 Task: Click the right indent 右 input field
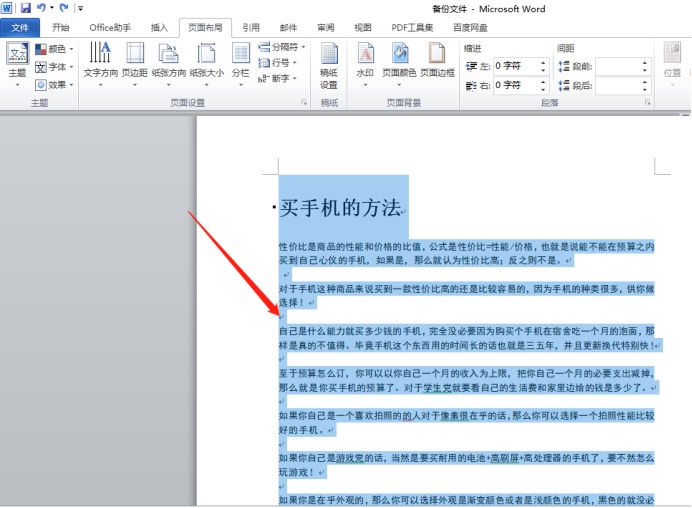pyautogui.click(x=515, y=85)
